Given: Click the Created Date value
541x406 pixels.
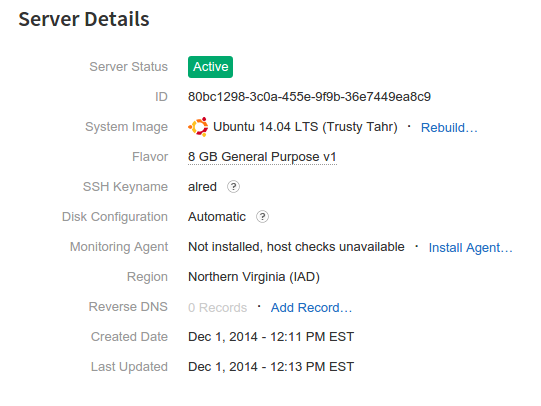Looking at the screenshot, I should pyautogui.click(x=271, y=337).
